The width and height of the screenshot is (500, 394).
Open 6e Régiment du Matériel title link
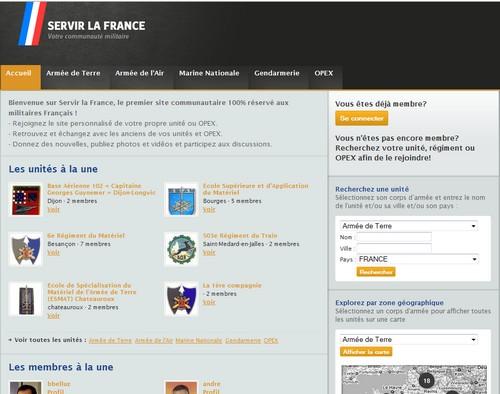[x=86, y=236]
